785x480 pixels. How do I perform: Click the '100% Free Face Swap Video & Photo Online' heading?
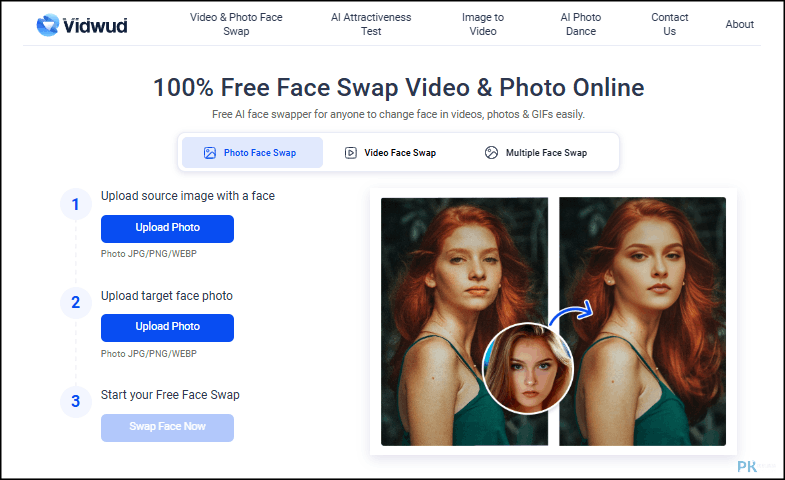pyautogui.click(x=399, y=88)
